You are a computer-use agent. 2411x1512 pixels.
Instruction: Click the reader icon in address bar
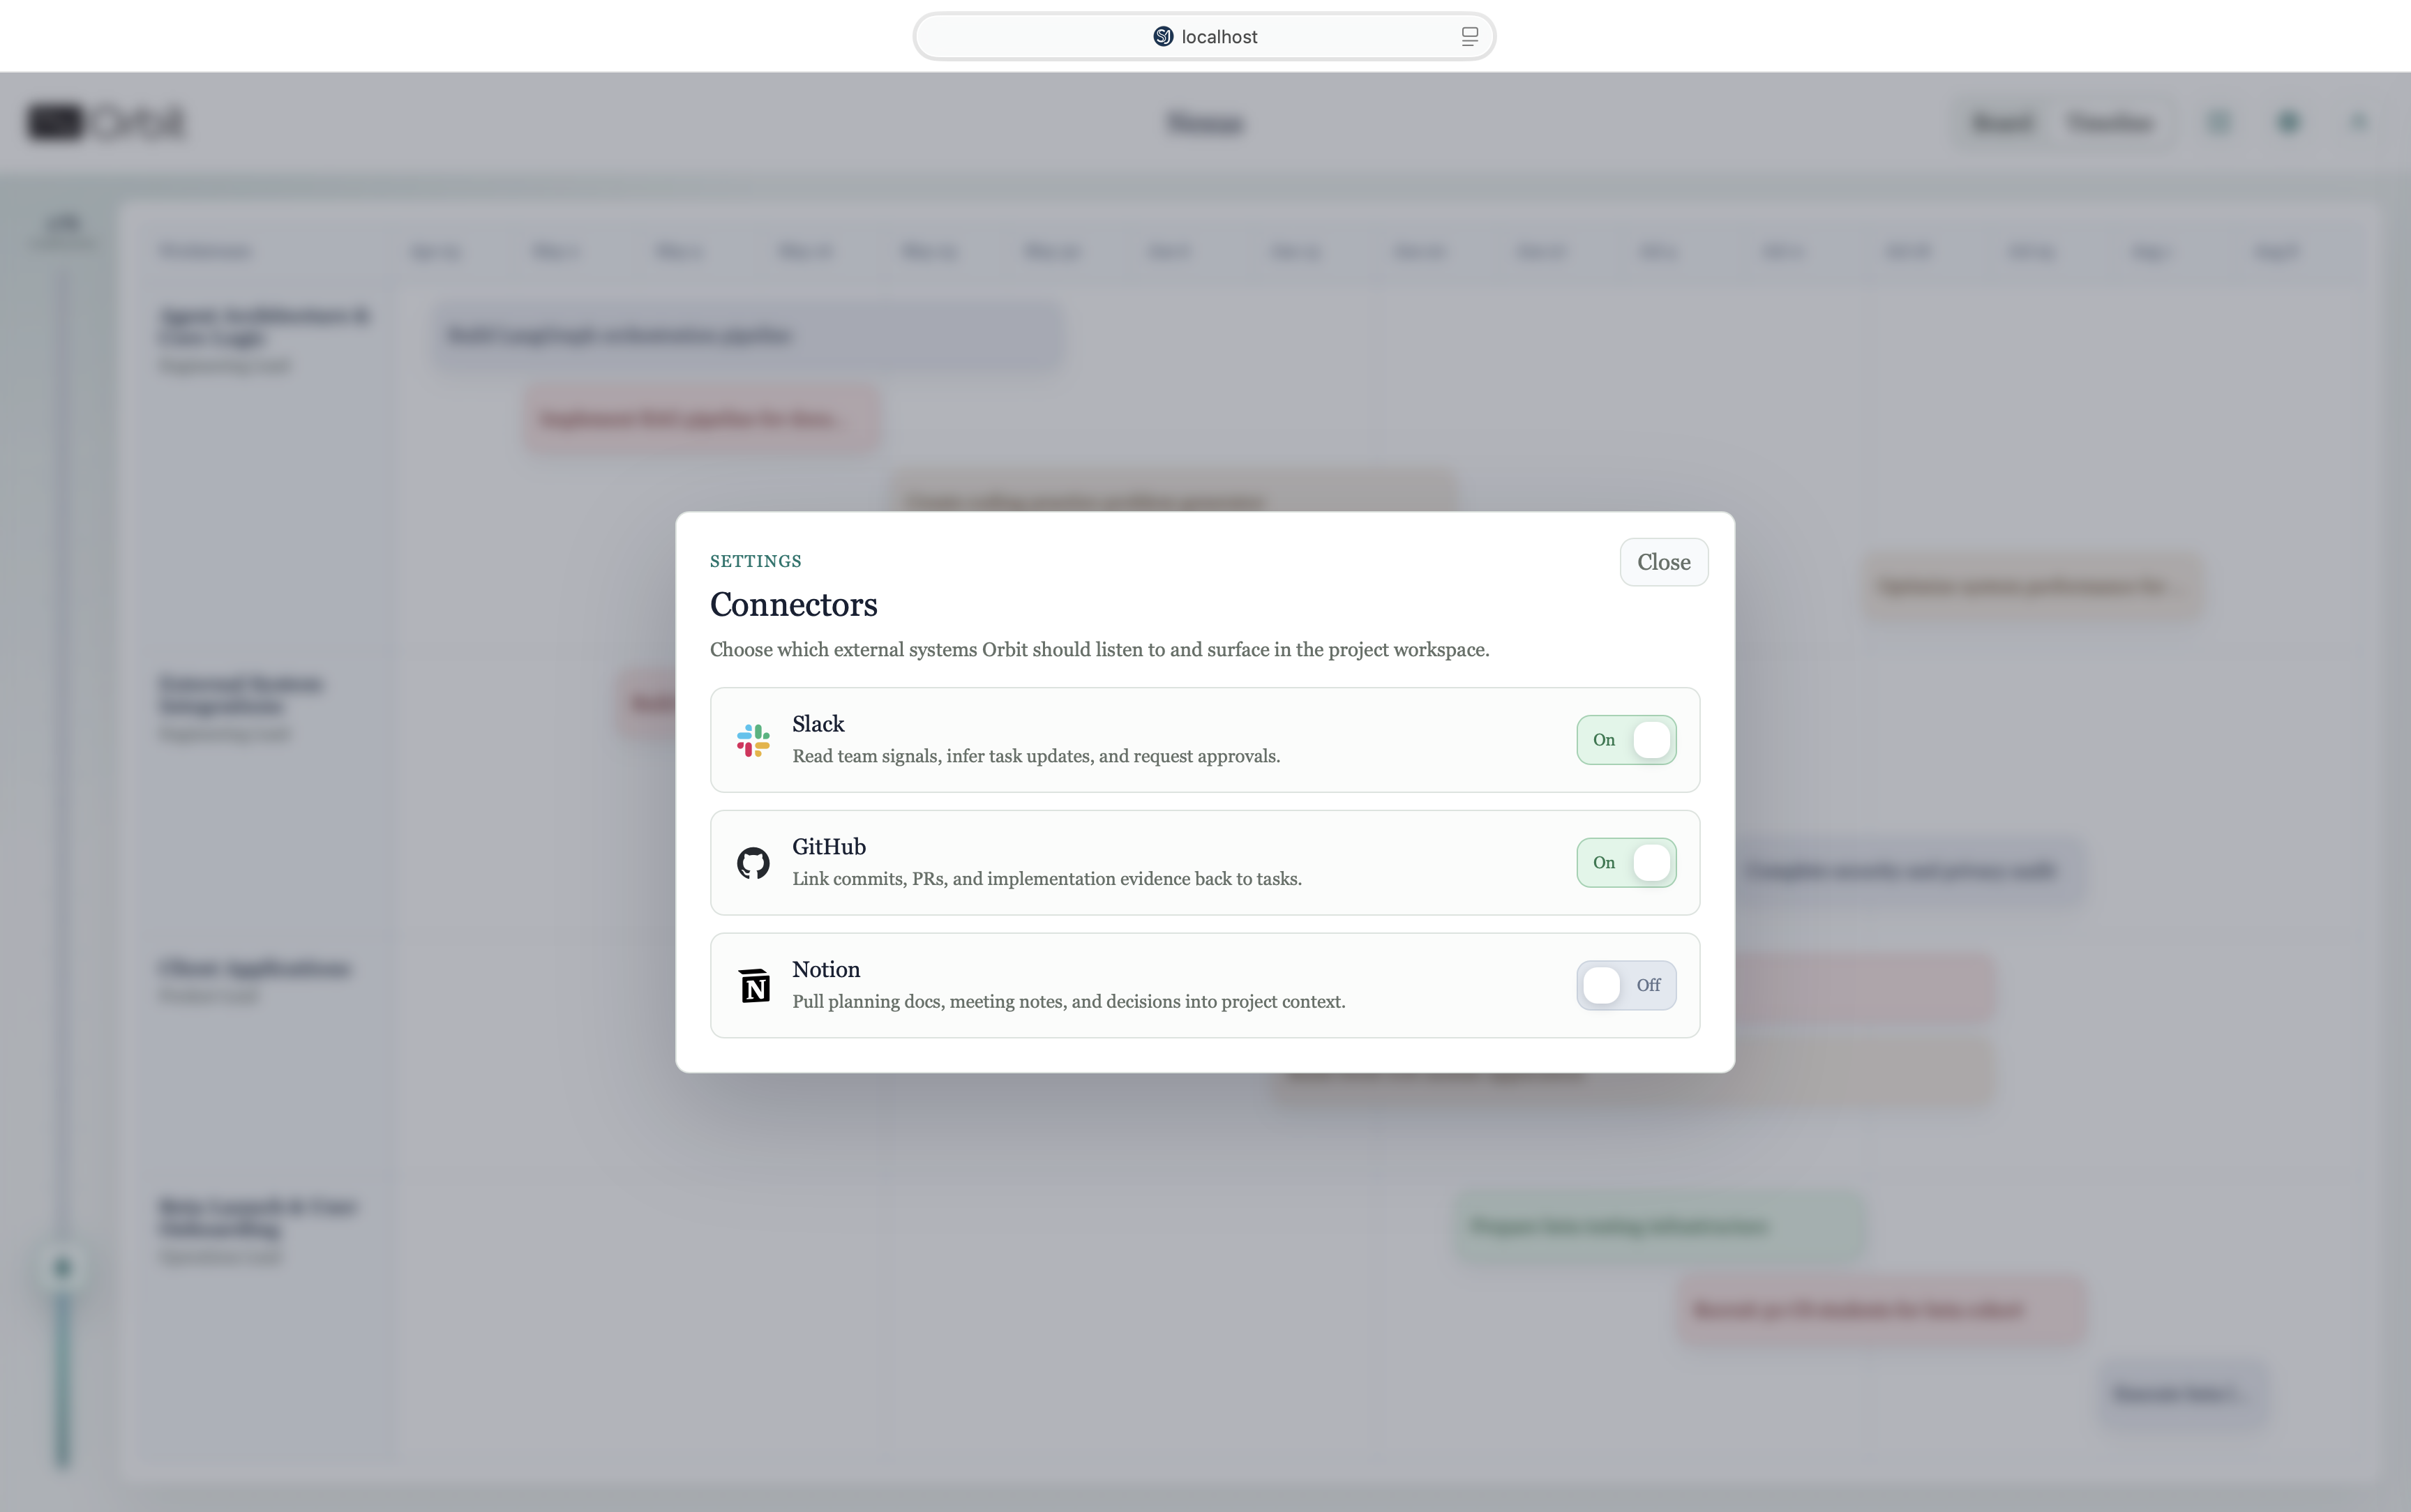point(1469,37)
